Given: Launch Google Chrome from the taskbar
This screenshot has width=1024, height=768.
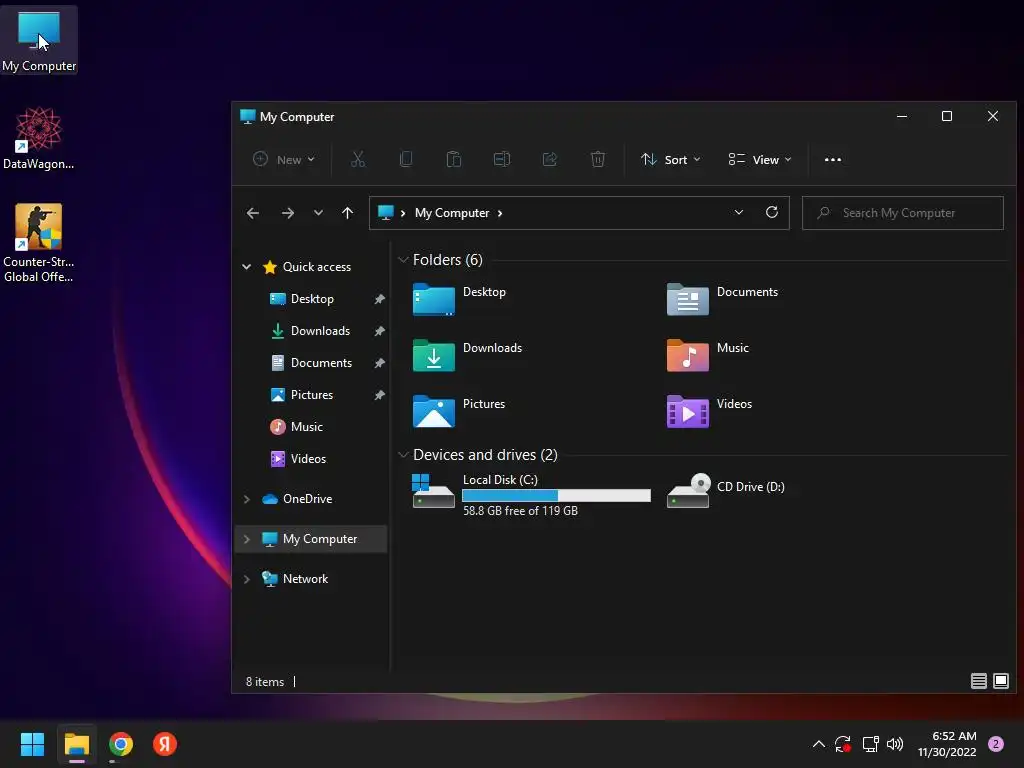Looking at the screenshot, I should click(121, 744).
